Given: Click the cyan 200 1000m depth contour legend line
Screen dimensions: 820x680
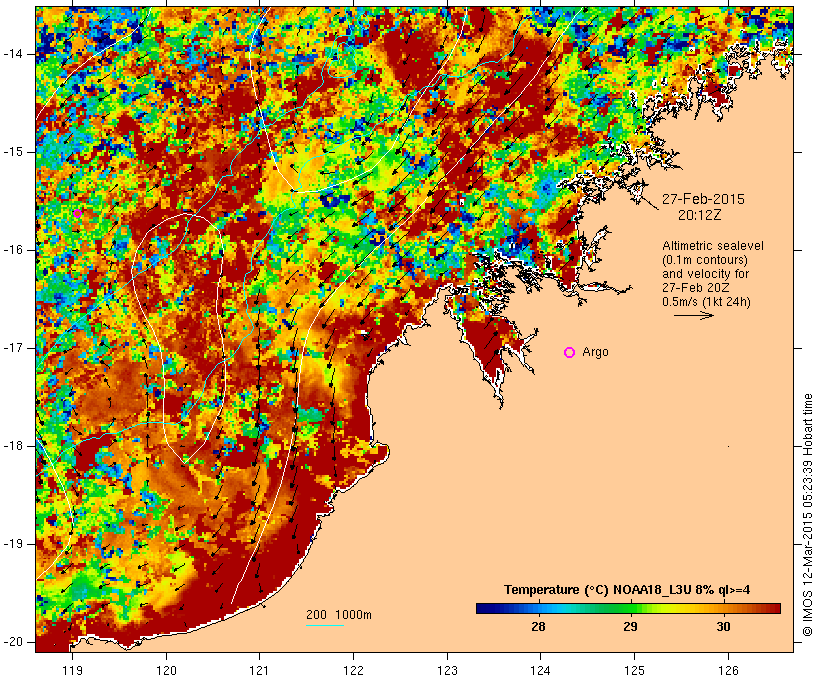Looking at the screenshot, I should (325, 625).
